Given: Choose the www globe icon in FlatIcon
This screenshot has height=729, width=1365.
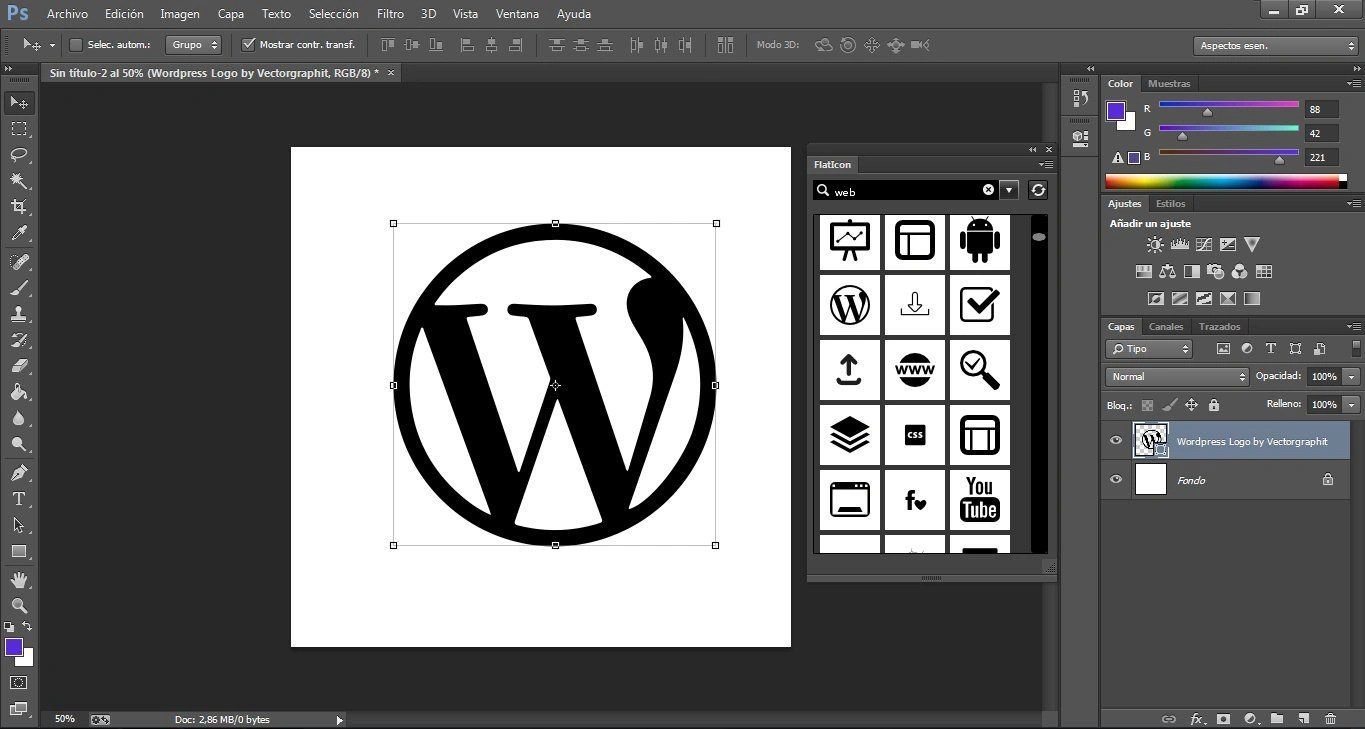Looking at the screenshot, I should [915, 370].
